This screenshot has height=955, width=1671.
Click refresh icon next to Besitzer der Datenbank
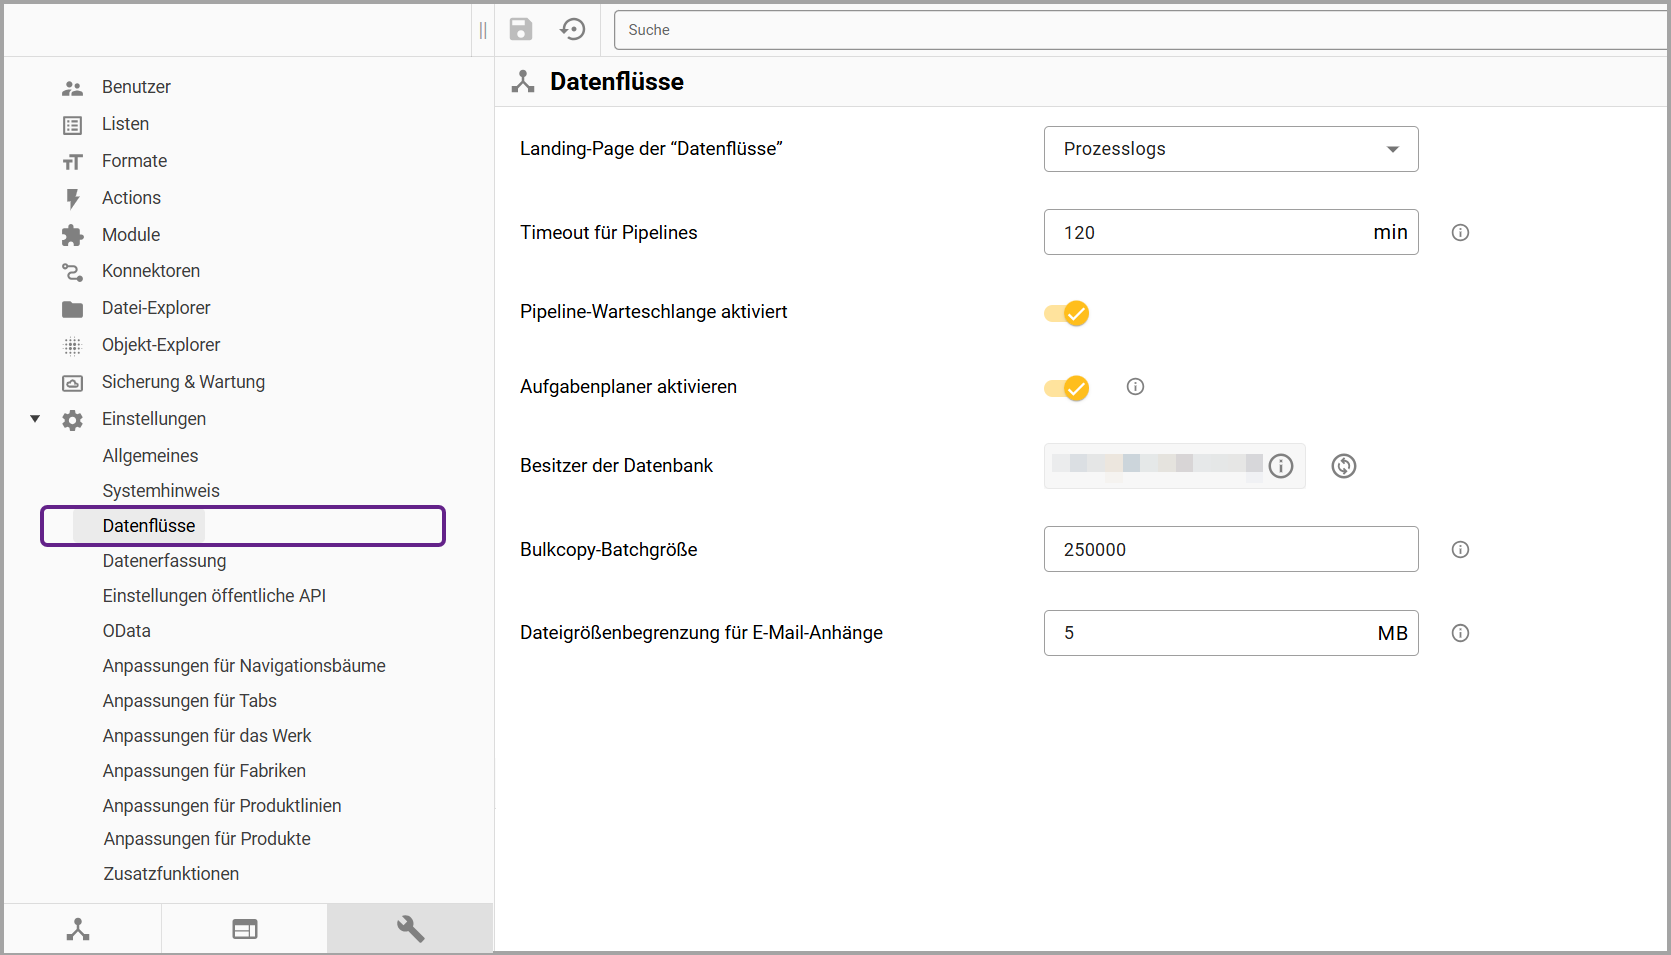pyautogui.click(x=1344, y=466)
